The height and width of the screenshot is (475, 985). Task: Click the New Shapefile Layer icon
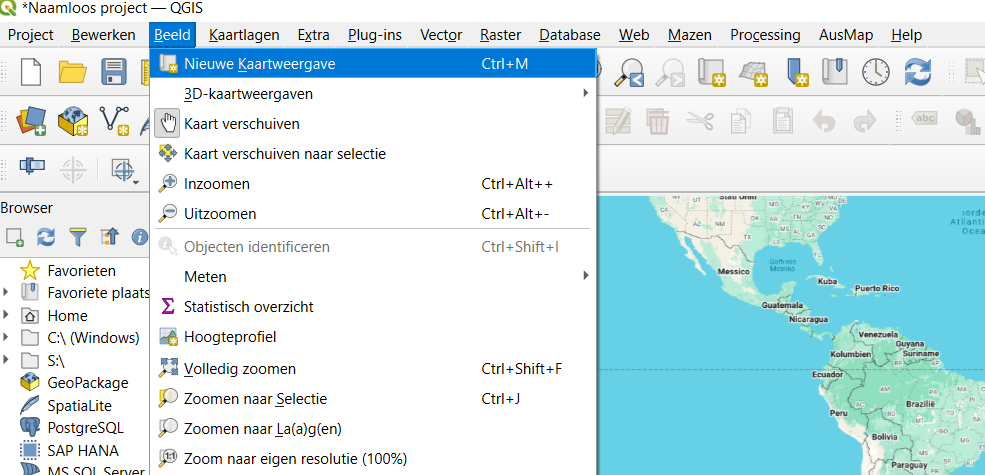pyautogui.click(x=115, y=122)
